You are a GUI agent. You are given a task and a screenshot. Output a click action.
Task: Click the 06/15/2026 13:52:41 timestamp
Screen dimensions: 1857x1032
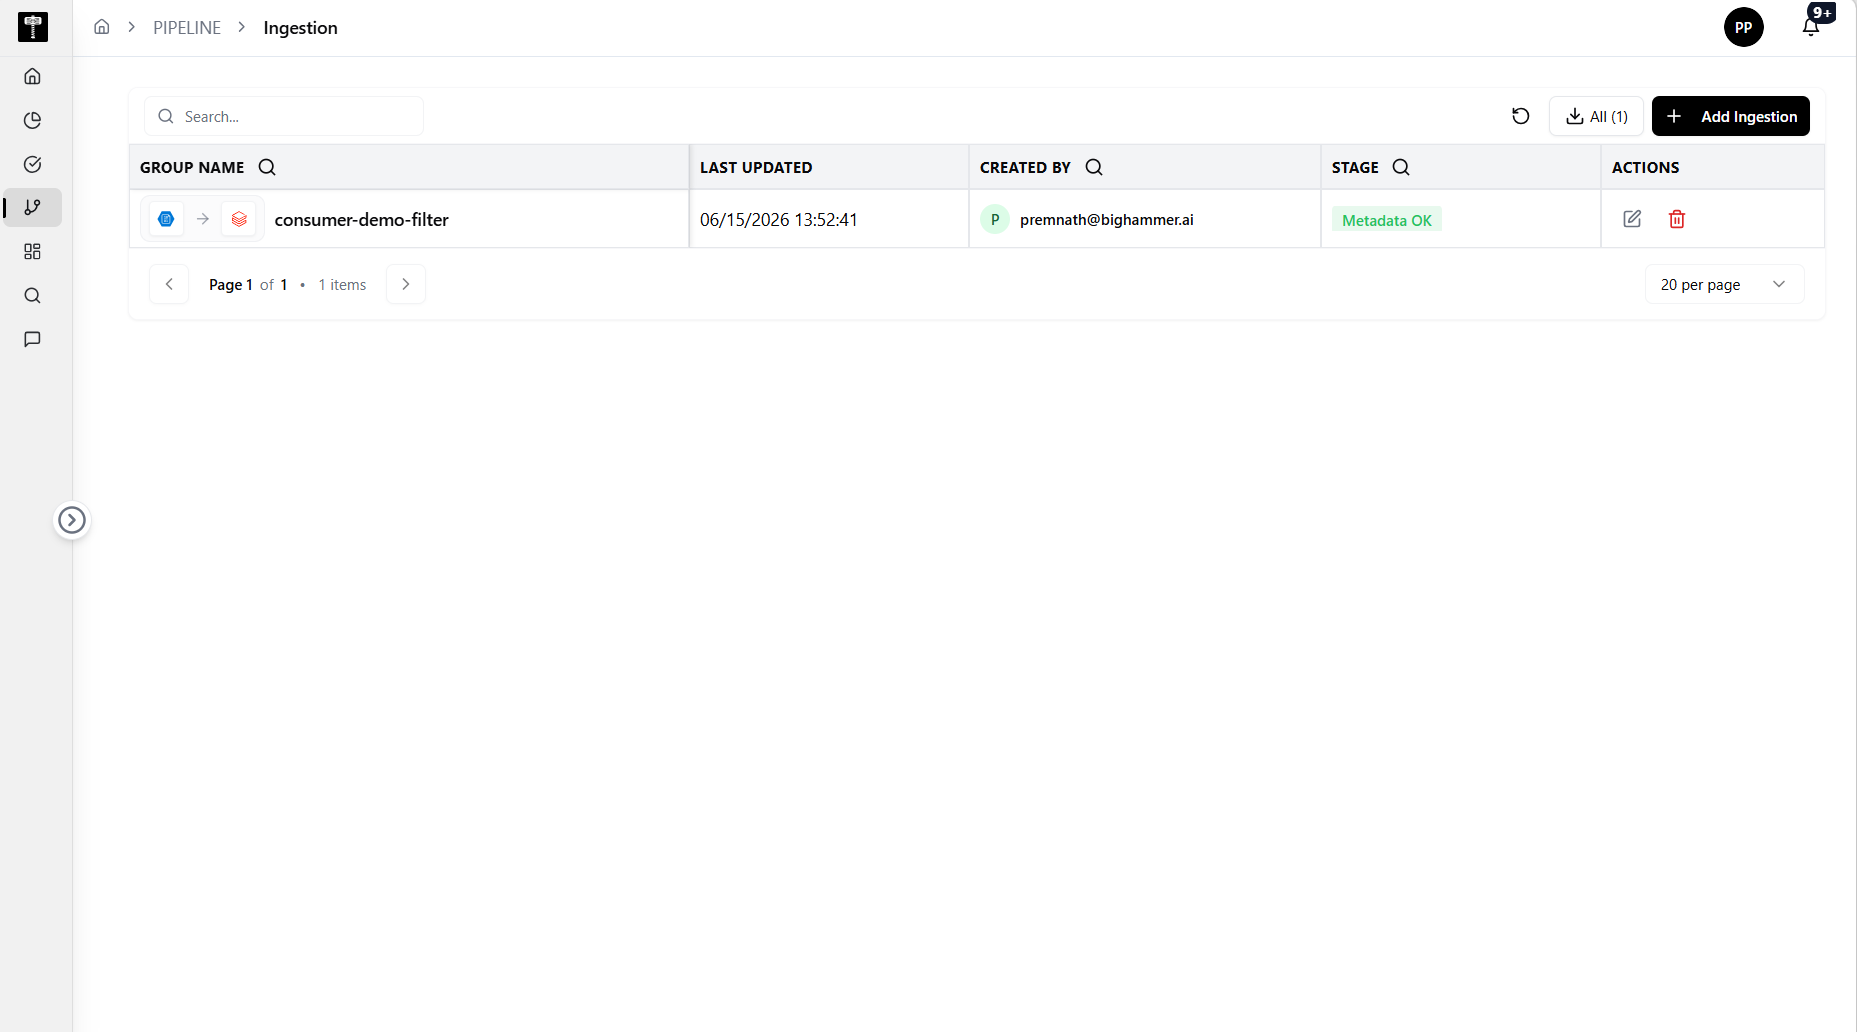click(x=778, y=220)
